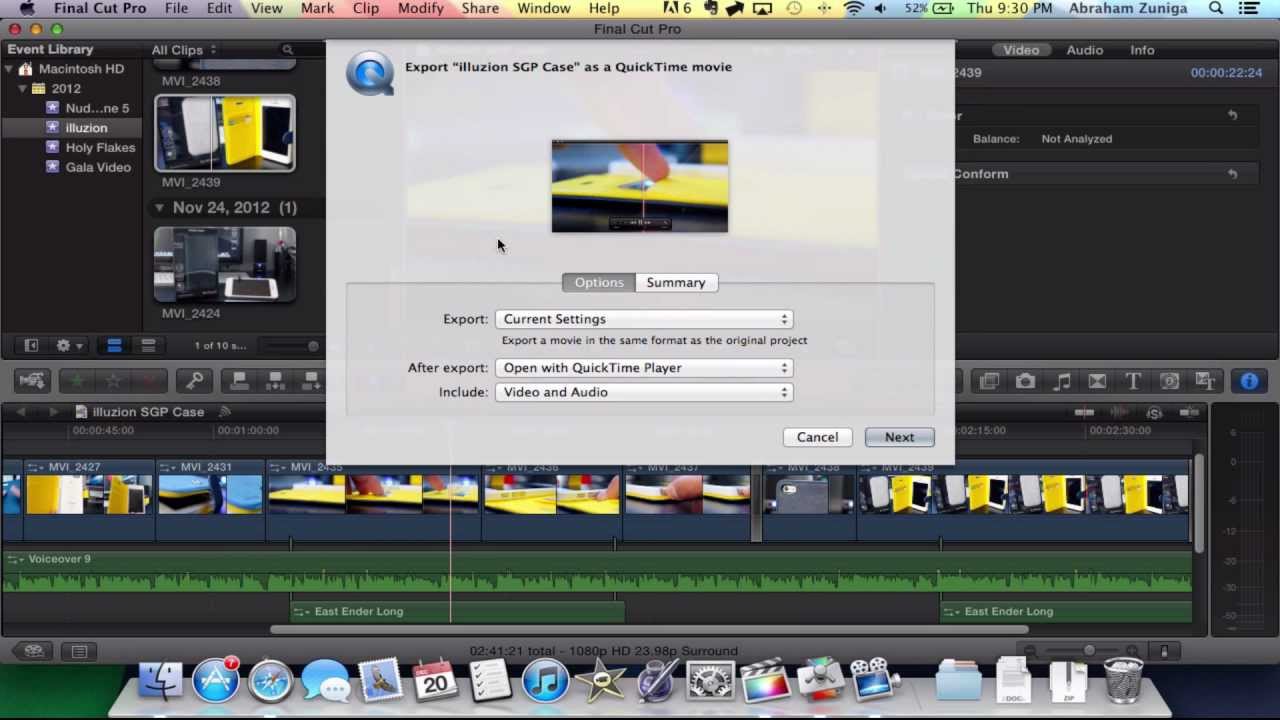Open App Store from the Dock
1280x720 pixels.
(216, 682)
